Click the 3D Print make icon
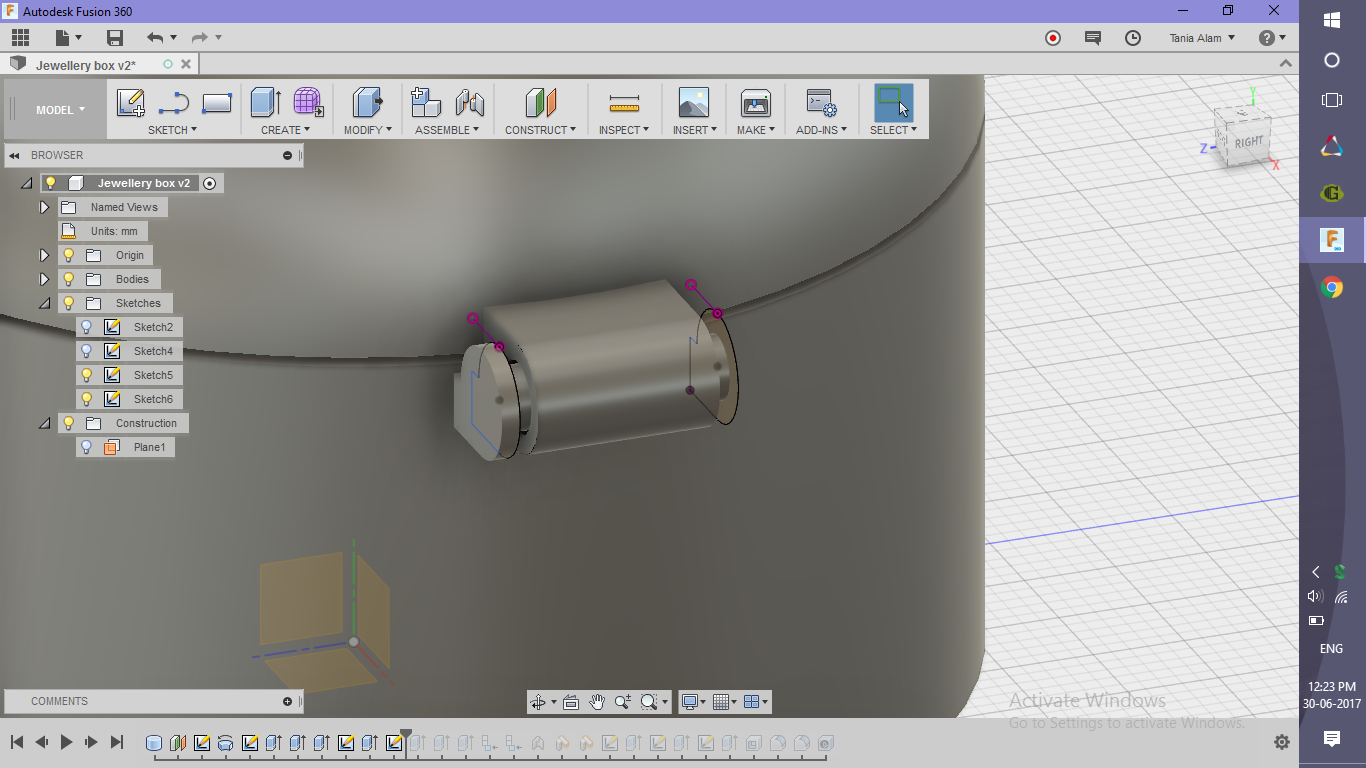Screen dimensions: 1366x768 coord(755,103)
